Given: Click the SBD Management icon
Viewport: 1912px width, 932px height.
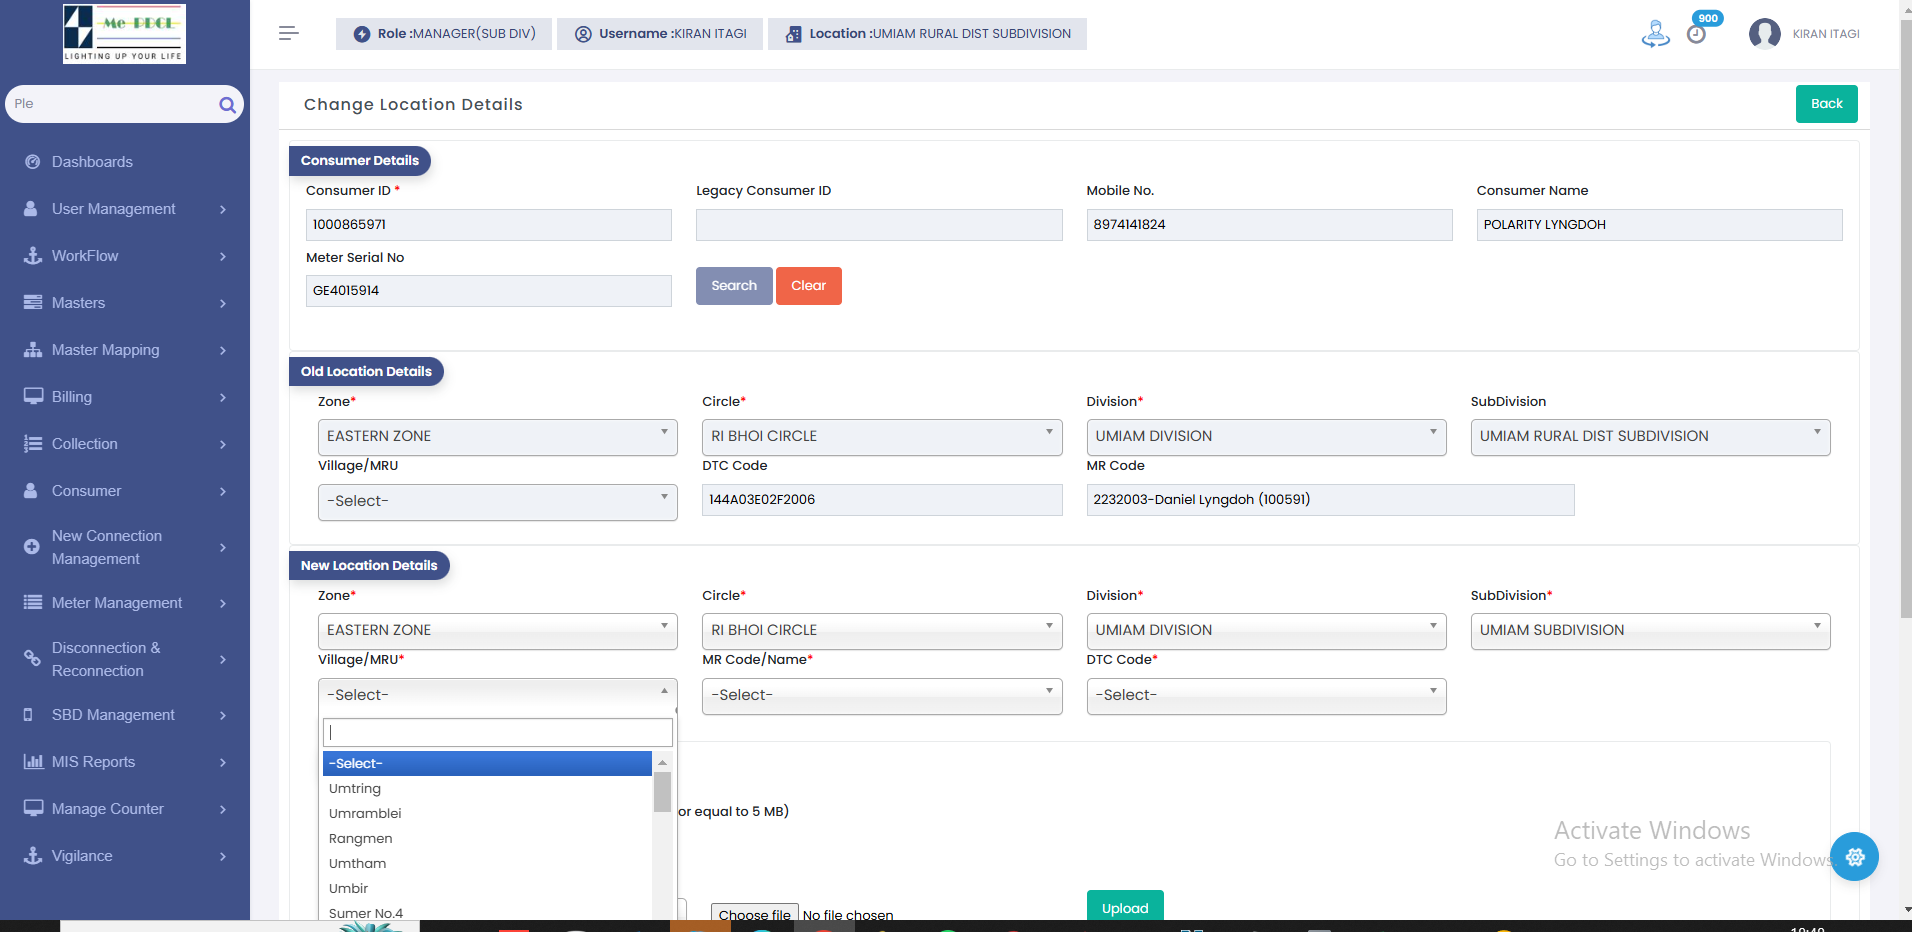Looking at the screenshot, I should pyautogui.click(x=28, y=715).
